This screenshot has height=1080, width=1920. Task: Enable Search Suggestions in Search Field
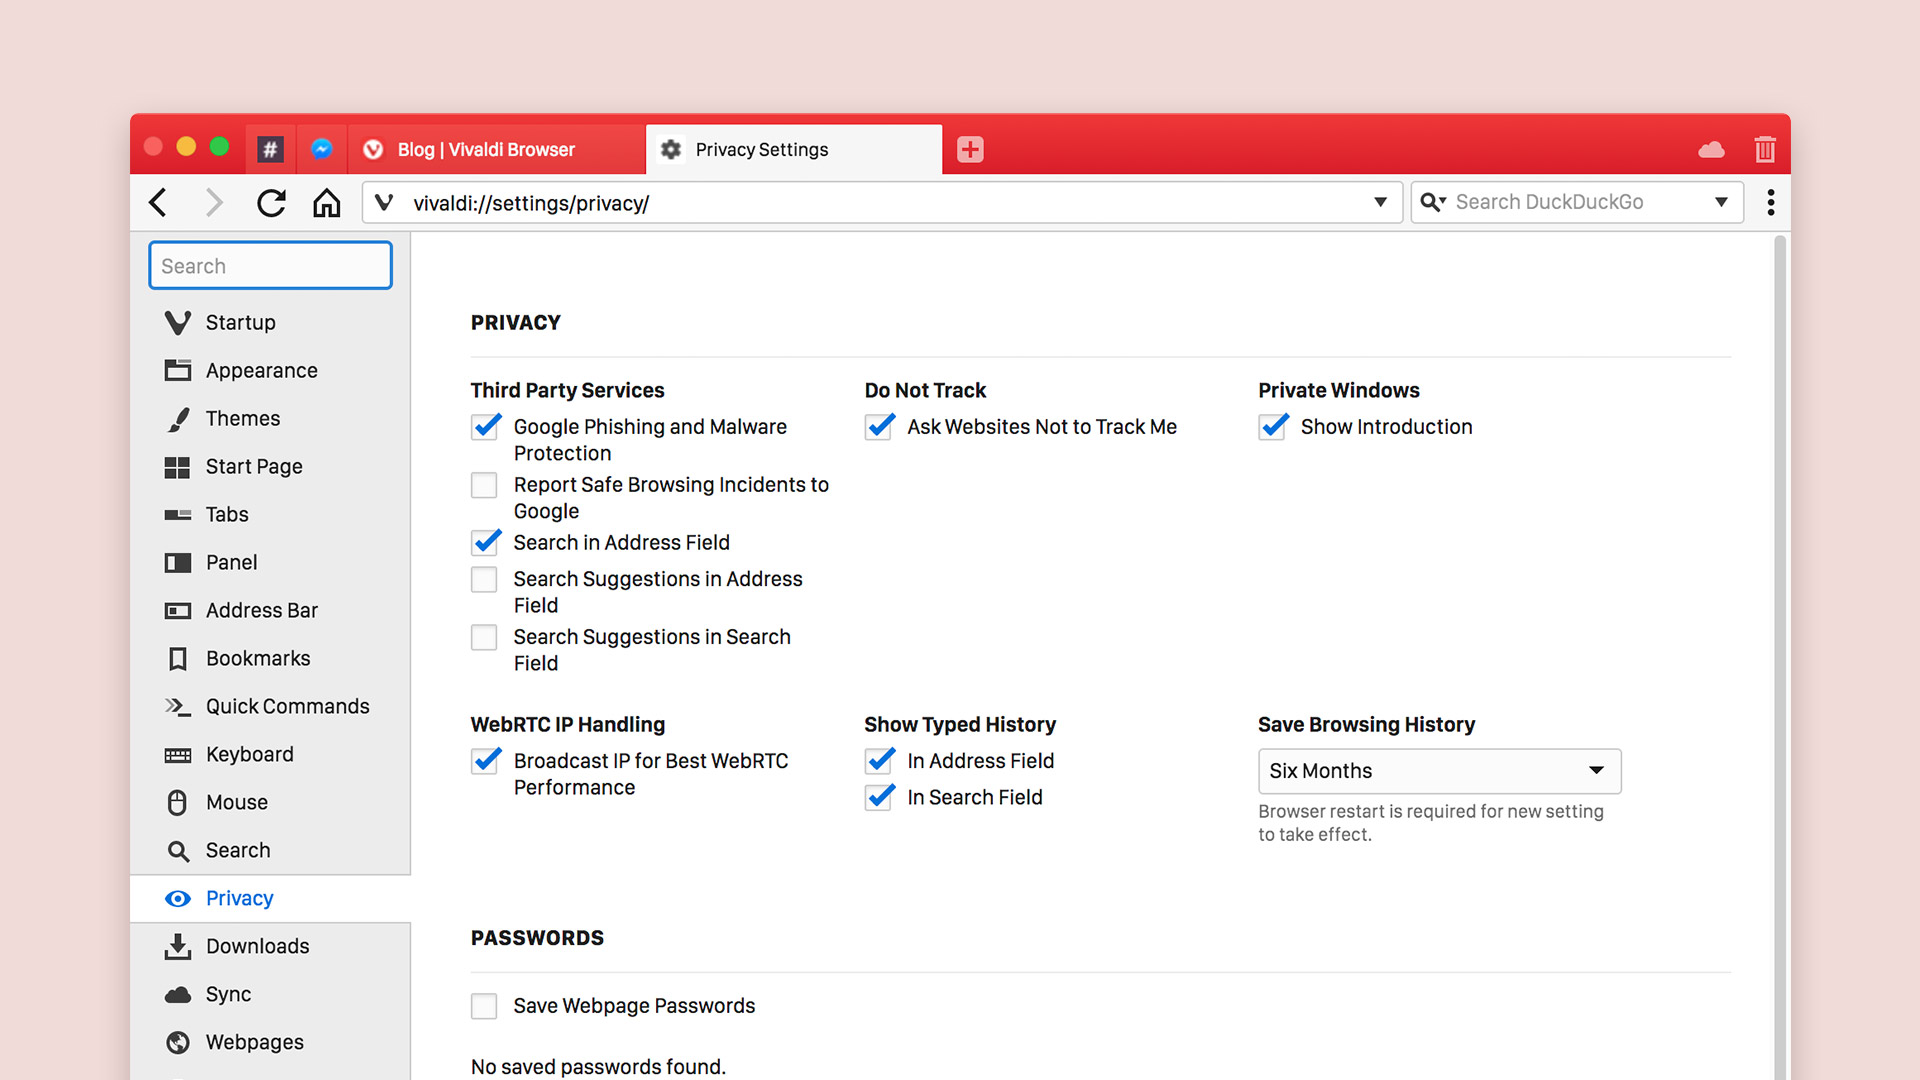click(x=484, y=637)
